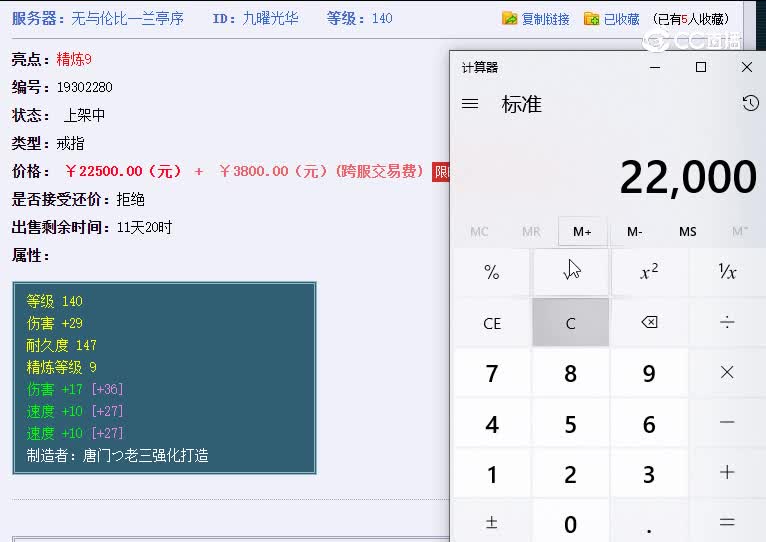Click the 已收藏 favorite link
This screenshot has width=766, height=542.
click(x=621, y=19)
